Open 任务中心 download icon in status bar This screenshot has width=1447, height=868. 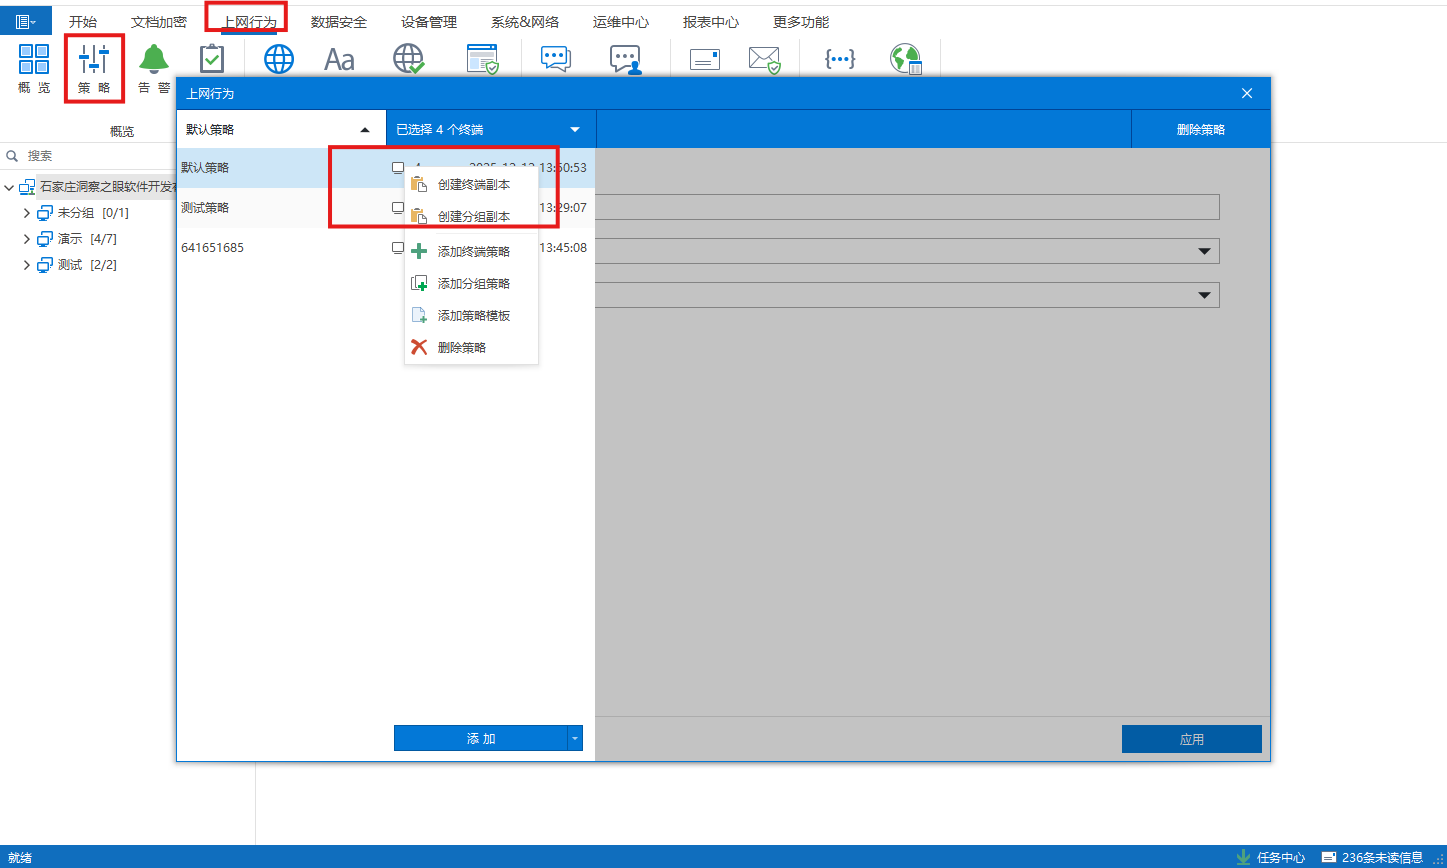pos(1244,857)
